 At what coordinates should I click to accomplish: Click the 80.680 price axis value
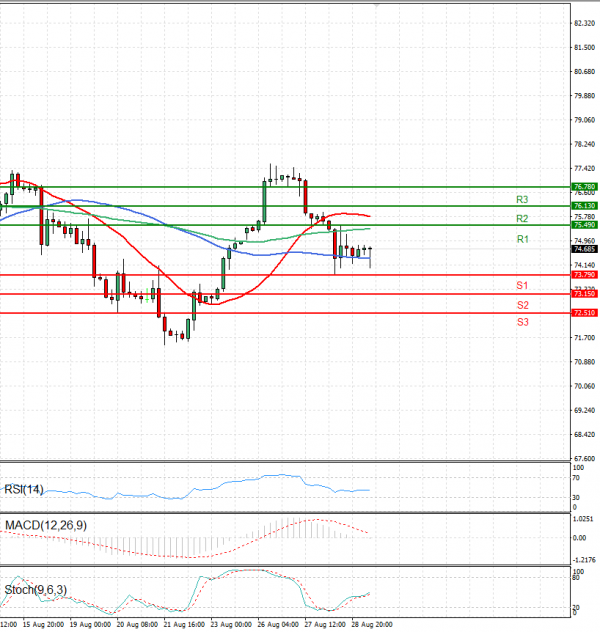[x=584, y=72]
